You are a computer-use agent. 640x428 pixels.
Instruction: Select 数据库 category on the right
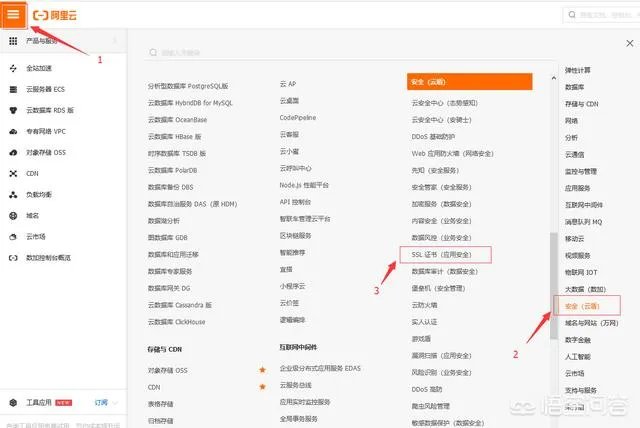tap(574, 87)
